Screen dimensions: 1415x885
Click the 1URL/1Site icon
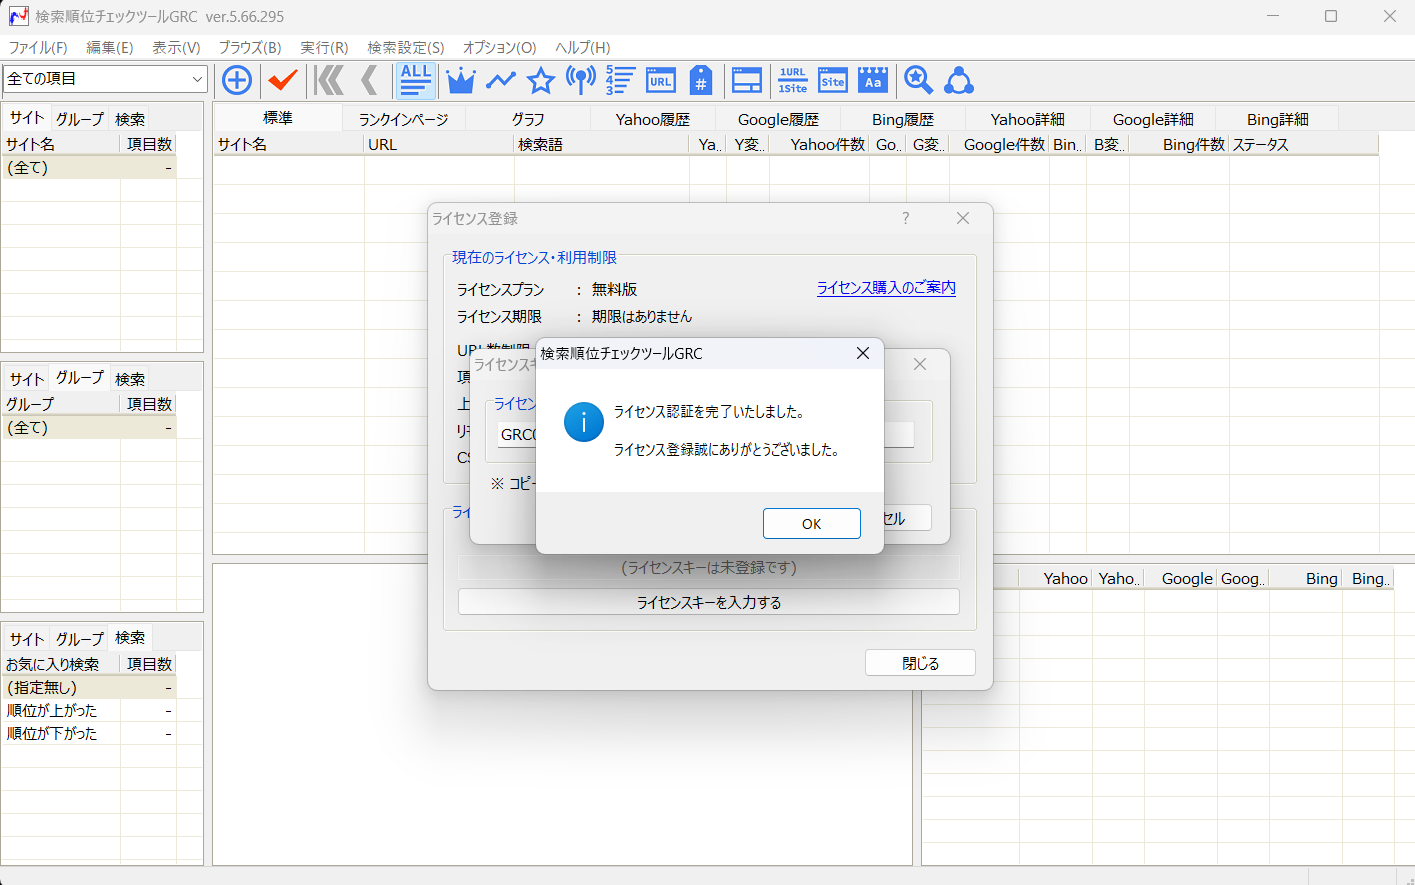tap(793, 80)
